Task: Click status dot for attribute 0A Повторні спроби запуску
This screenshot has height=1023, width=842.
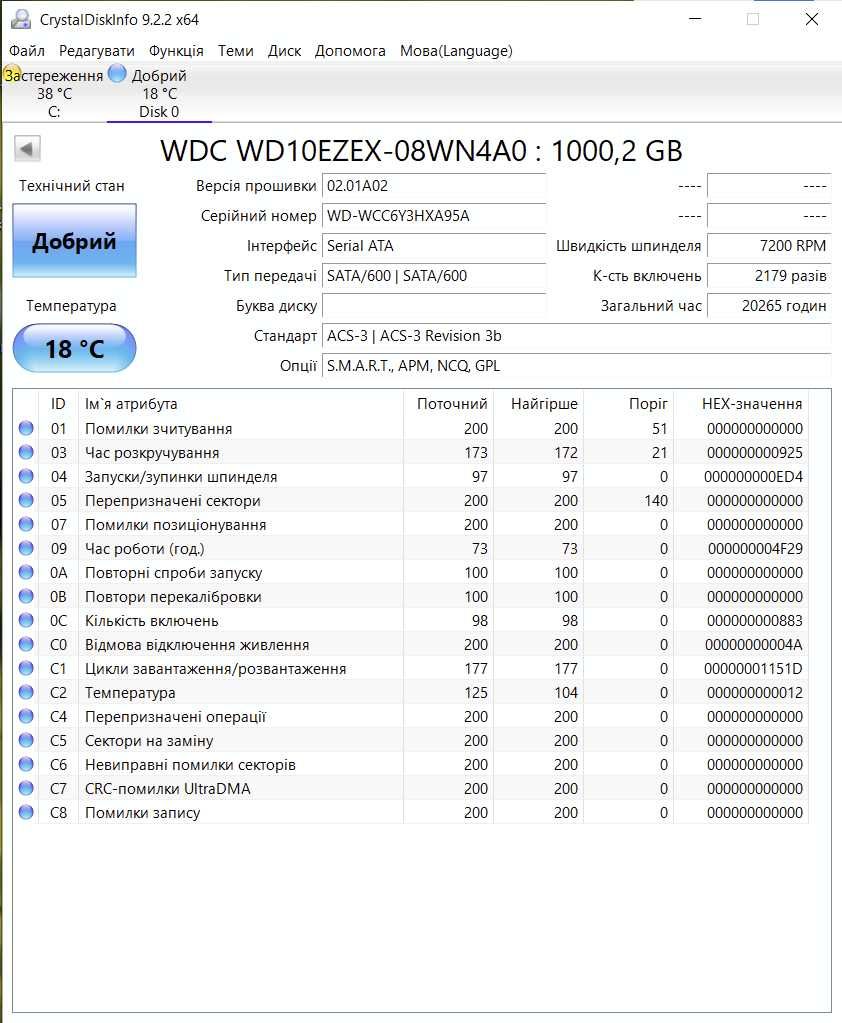Action: [26, 572]
